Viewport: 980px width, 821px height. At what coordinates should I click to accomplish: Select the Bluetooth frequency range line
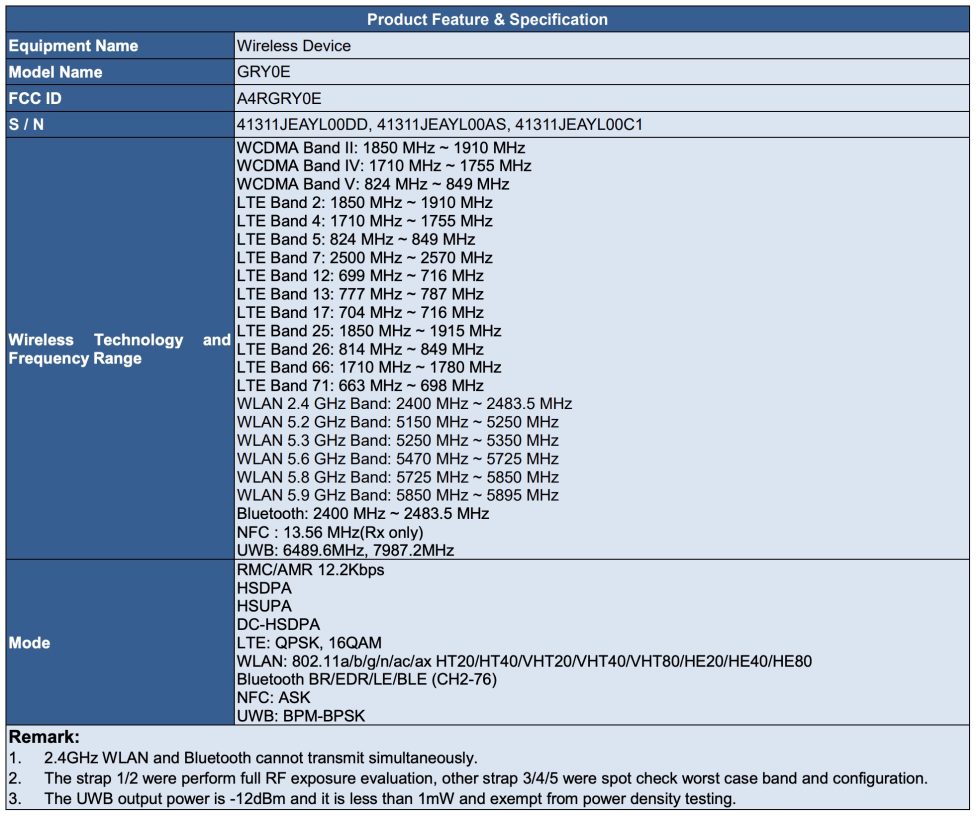point(362,514)
